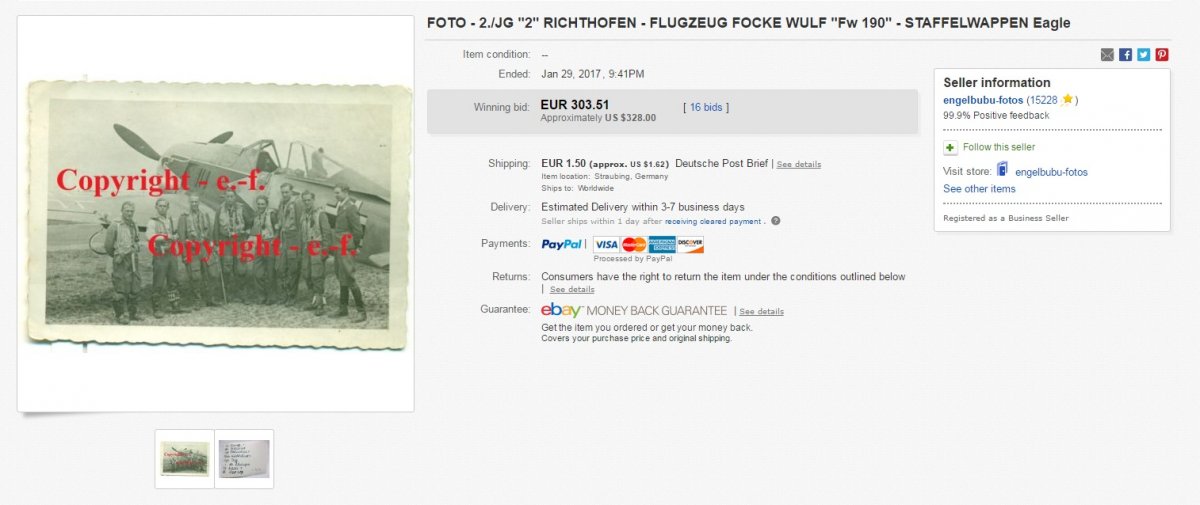Select the first front photo thumbnail
This screenshot has width=1200, height=505.
click(x=185, y=459)
